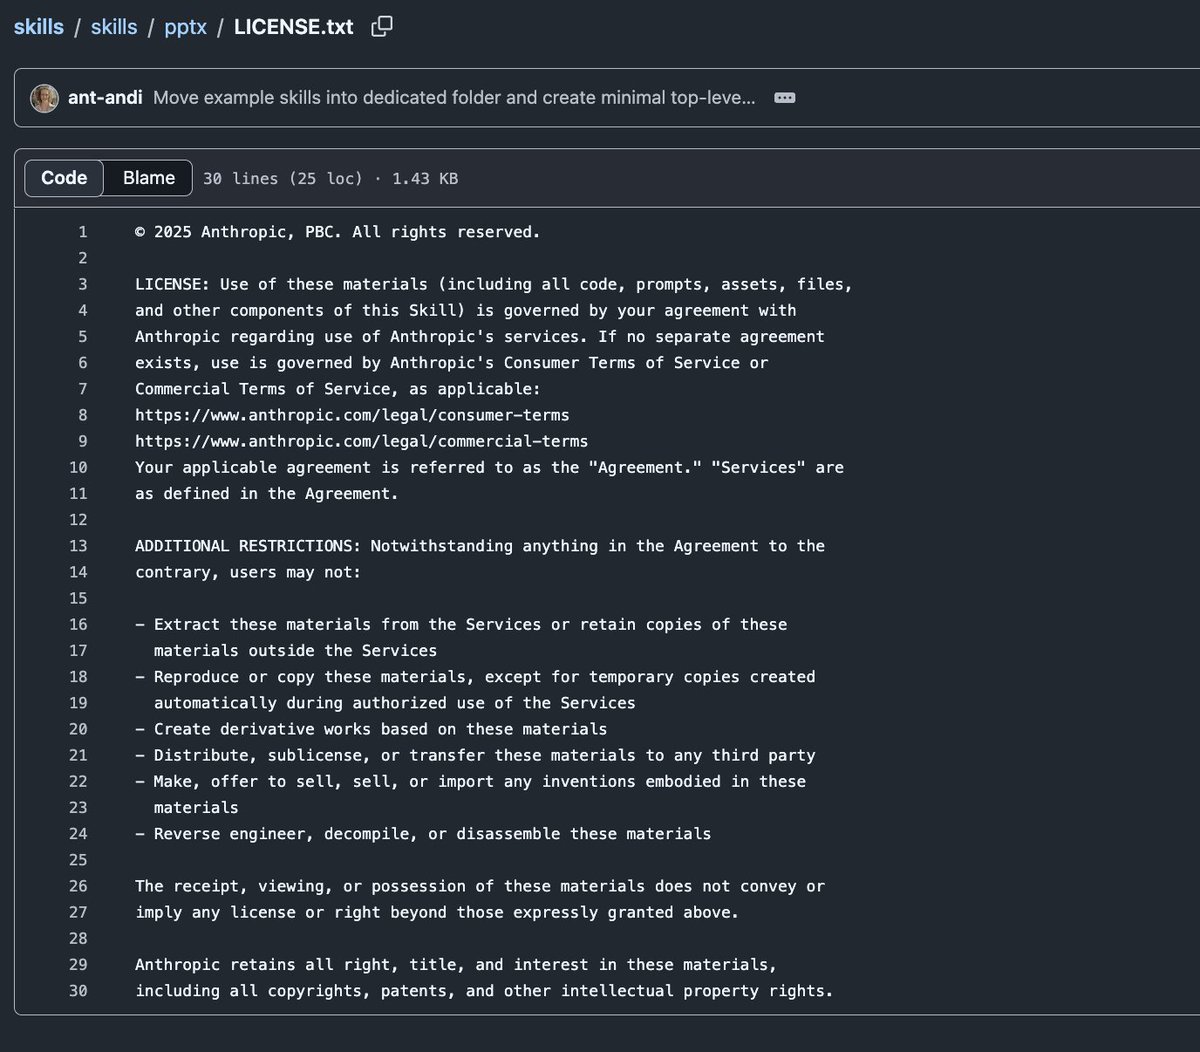Open ant-andi's avatar profile
This screenshot has height=1052, width=1200.
pos(44,98)
